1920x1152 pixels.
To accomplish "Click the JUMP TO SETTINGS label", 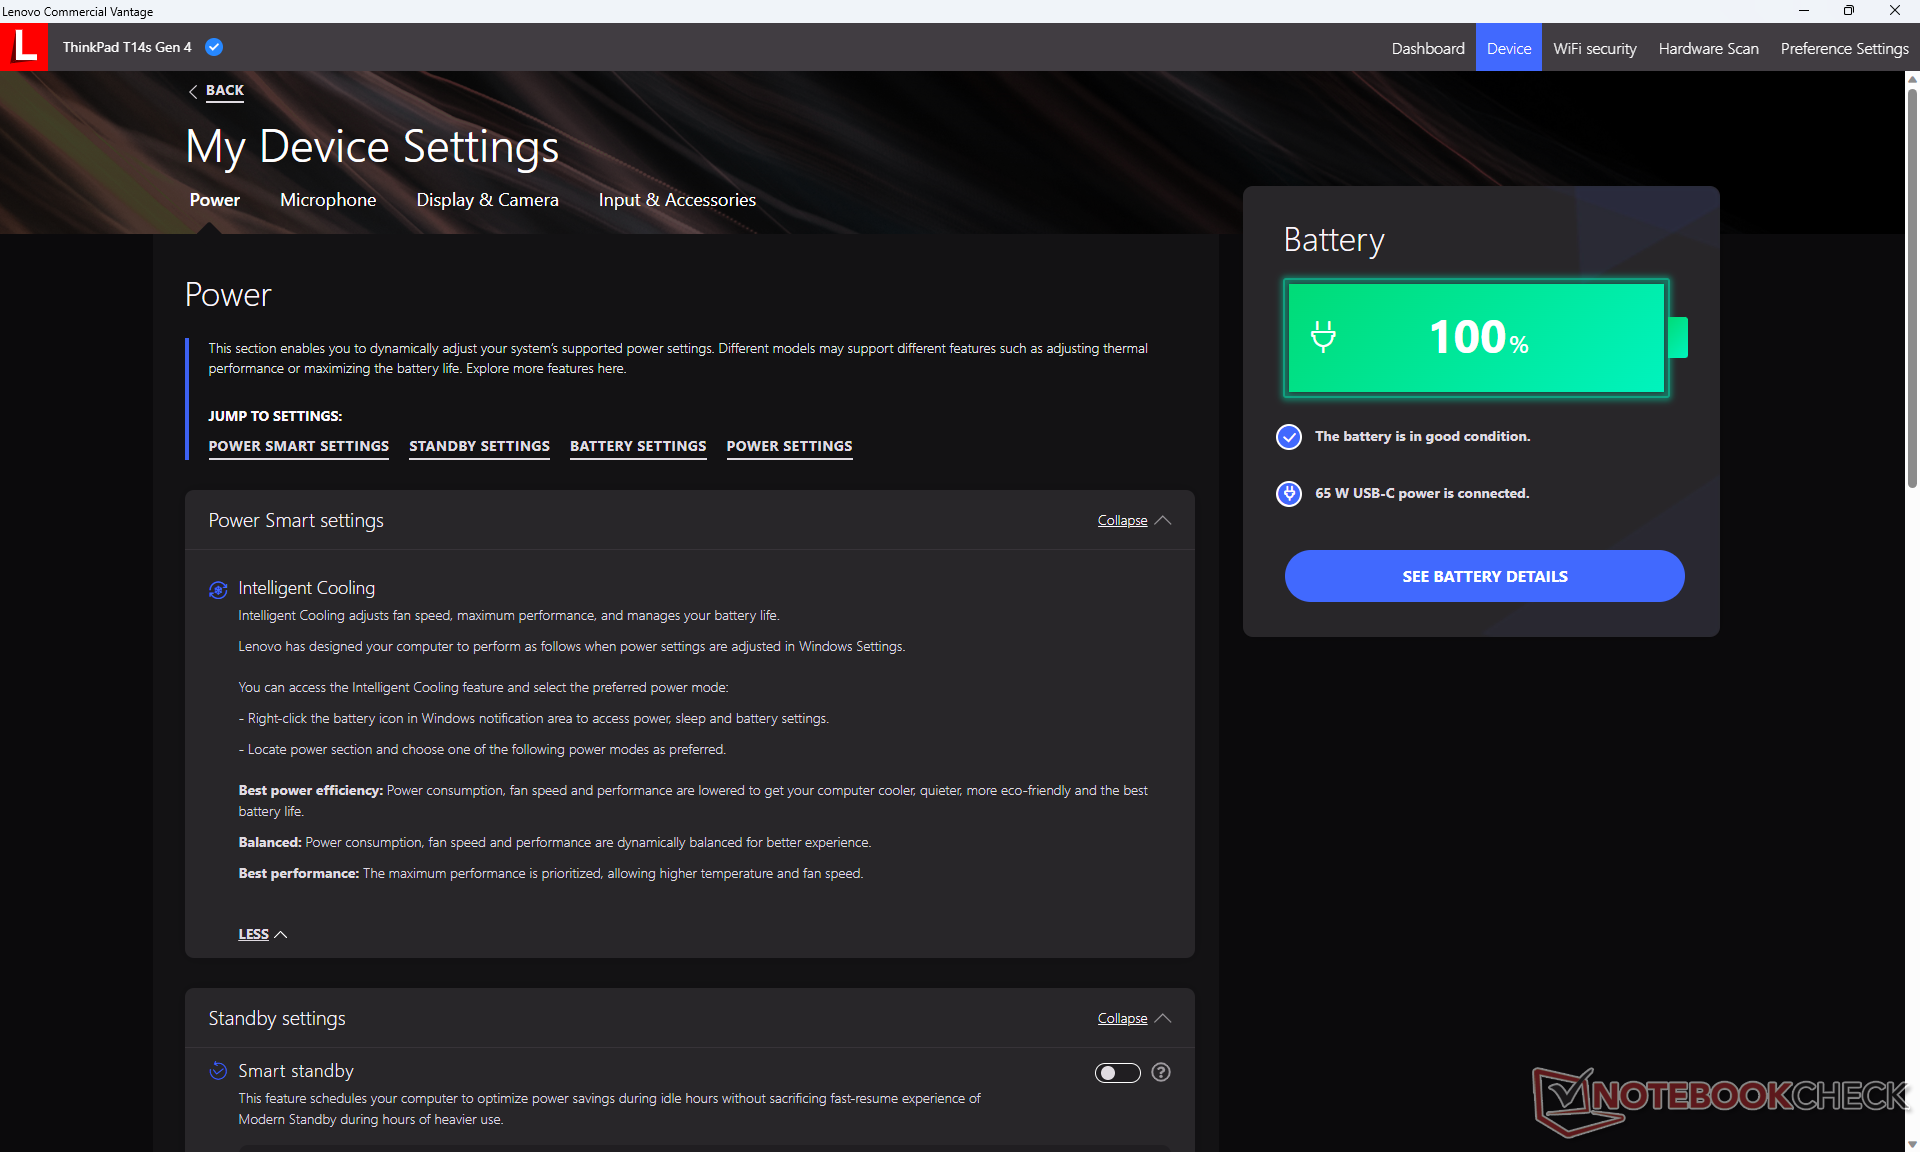I will pyautogui.click(x=275, y=416).
